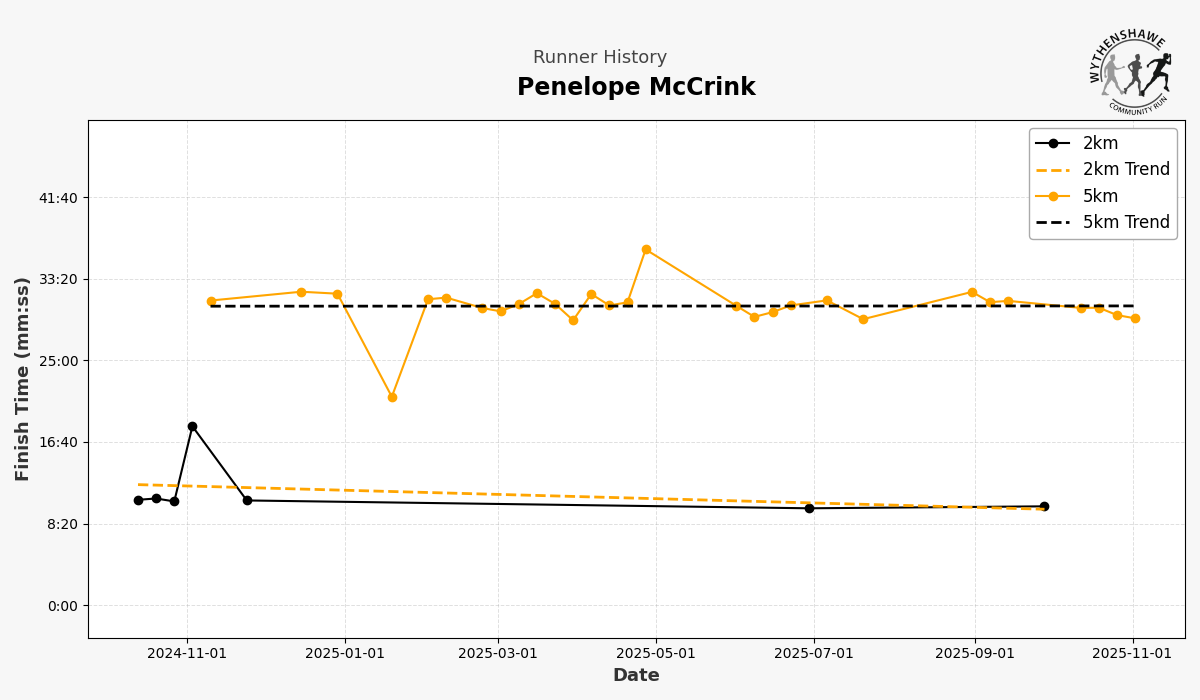
Task: Click the first 5km data point
Action: [211, 301]
